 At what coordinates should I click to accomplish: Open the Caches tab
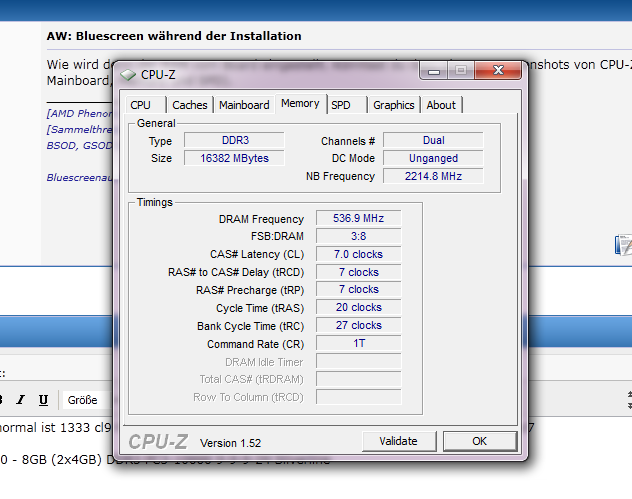pos(189,105)
